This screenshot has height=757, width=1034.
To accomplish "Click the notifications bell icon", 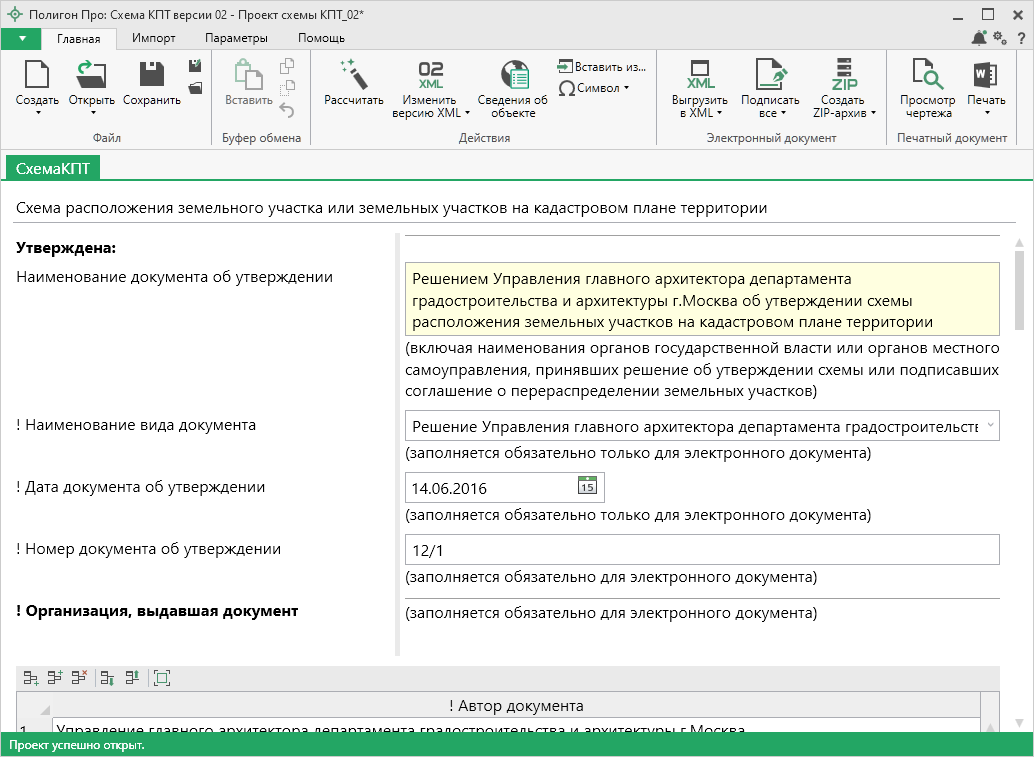I will click(x=979, y=38).
